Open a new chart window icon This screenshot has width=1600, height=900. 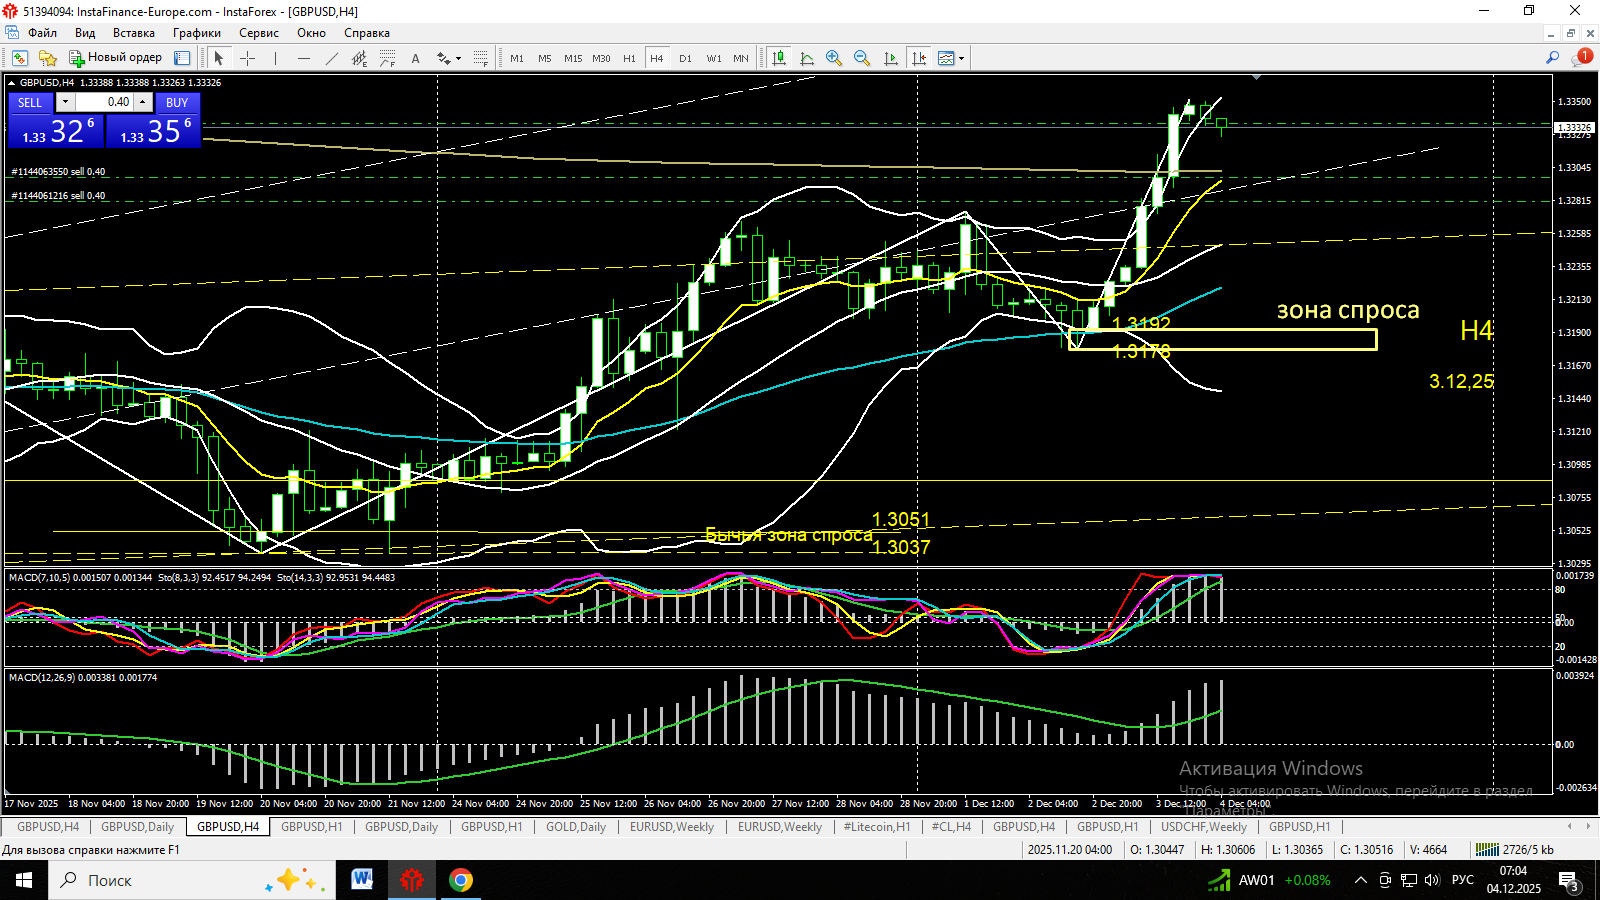point(19,58)
